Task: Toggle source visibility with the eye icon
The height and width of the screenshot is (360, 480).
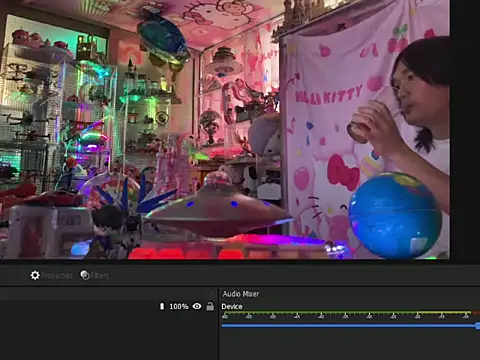Action: 197,306
